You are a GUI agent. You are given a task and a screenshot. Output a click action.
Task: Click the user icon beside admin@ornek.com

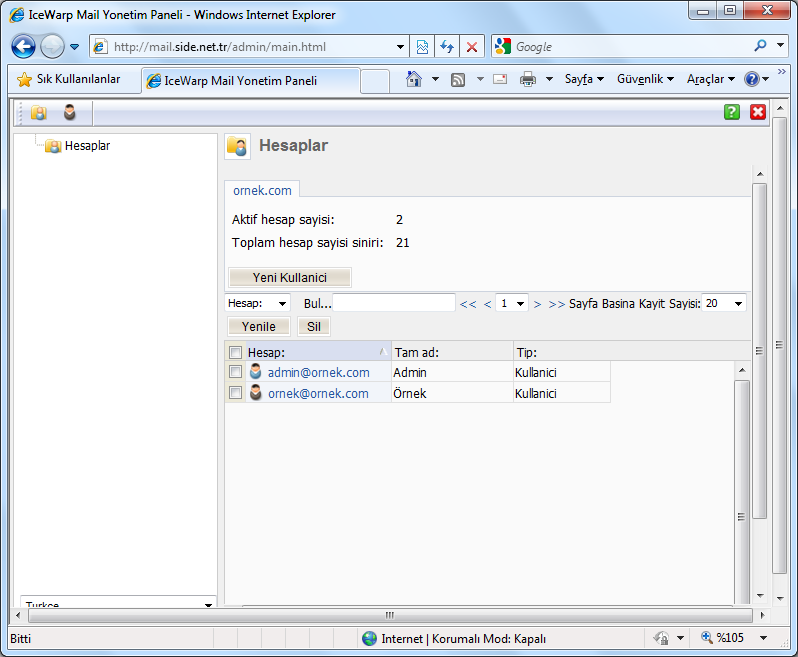(255, 372)
